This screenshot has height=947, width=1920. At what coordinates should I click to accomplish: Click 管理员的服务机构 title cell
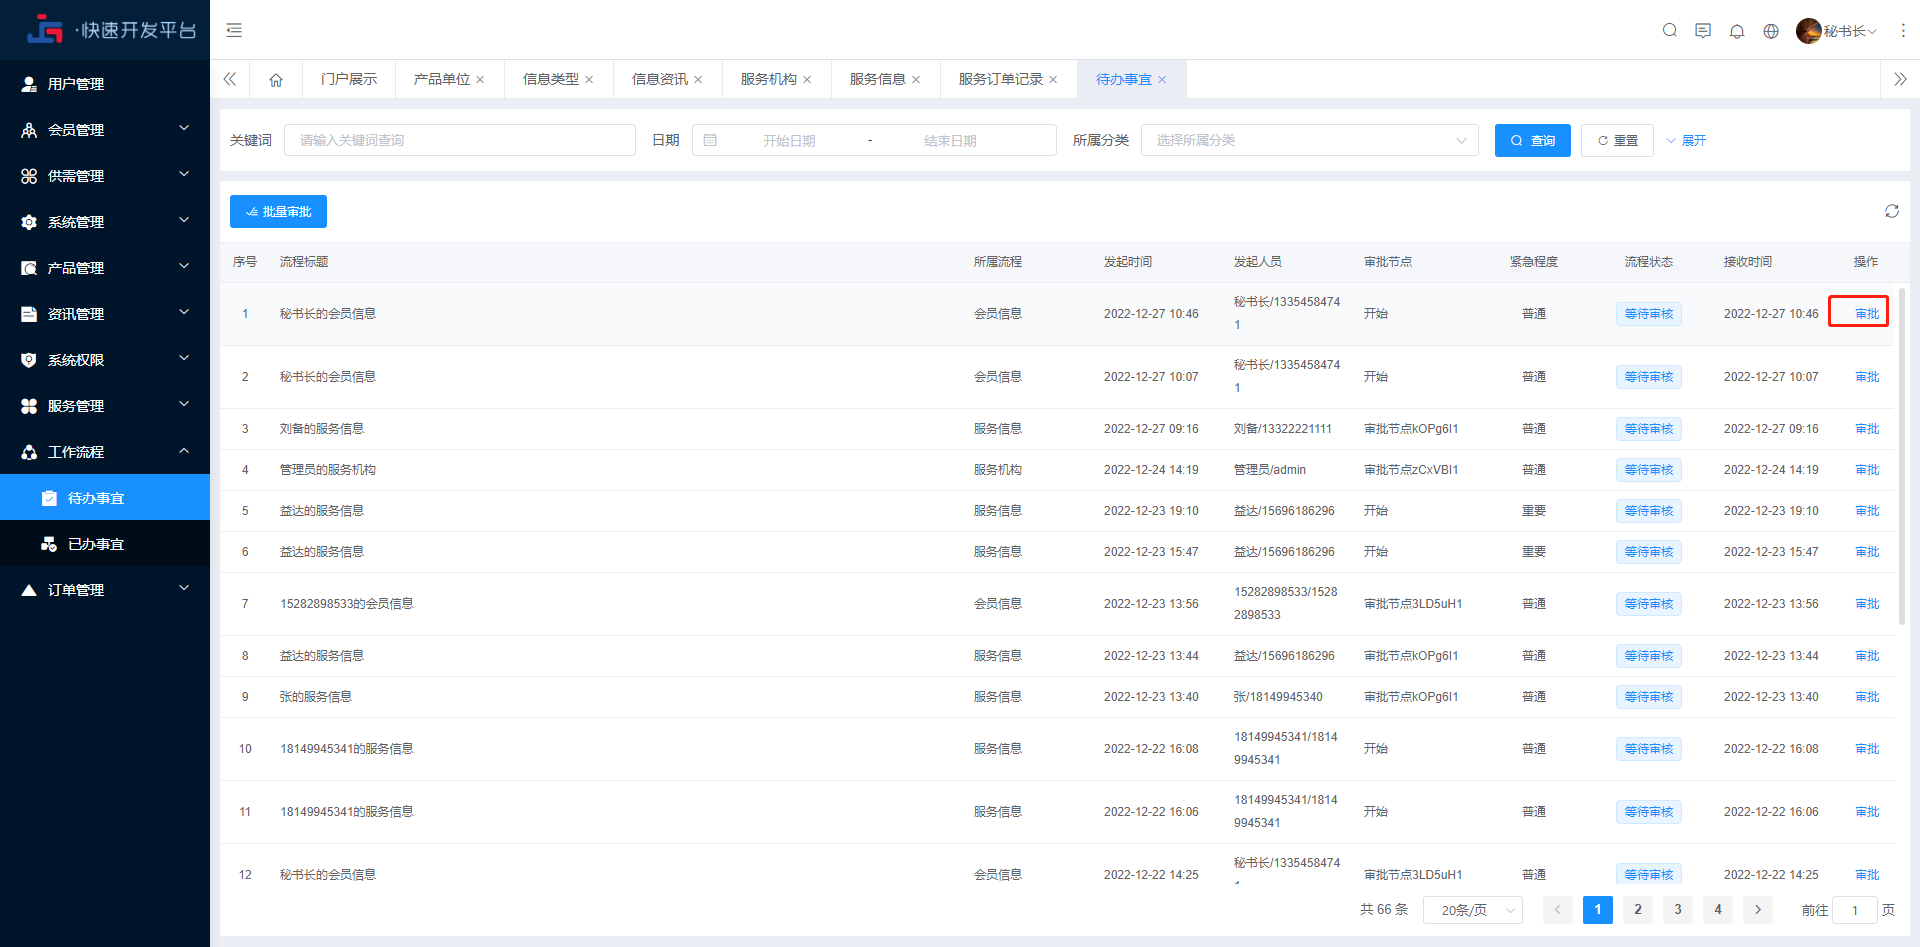click(328, 470)
